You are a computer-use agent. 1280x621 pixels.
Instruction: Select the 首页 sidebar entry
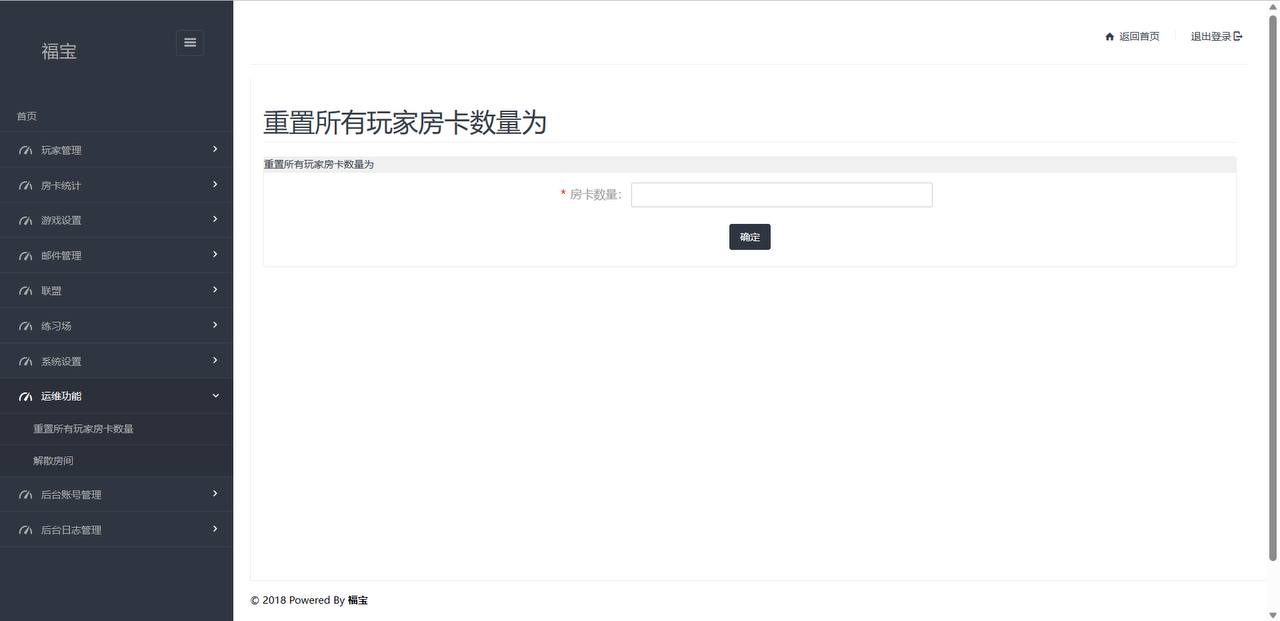(27, 116)
